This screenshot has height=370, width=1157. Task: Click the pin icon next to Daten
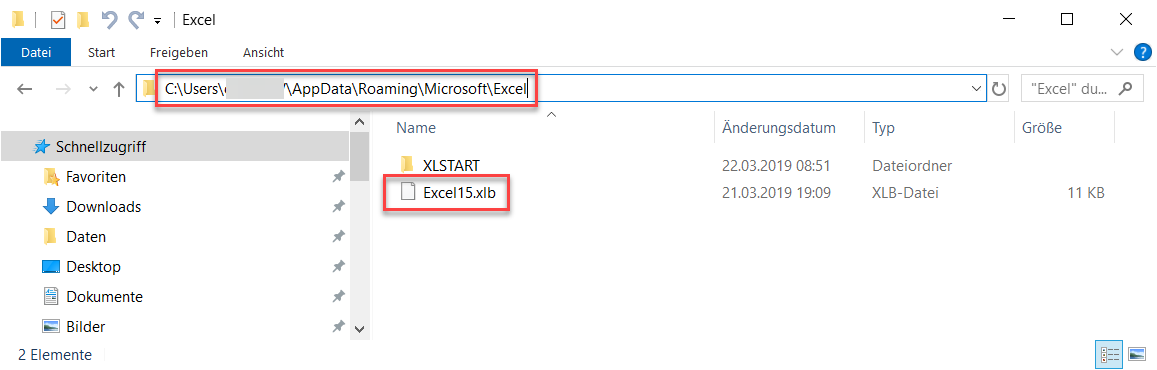click(338, 236)
